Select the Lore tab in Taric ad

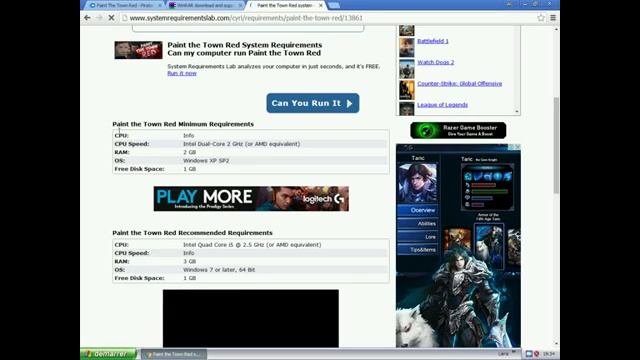(x=418, y=237)
